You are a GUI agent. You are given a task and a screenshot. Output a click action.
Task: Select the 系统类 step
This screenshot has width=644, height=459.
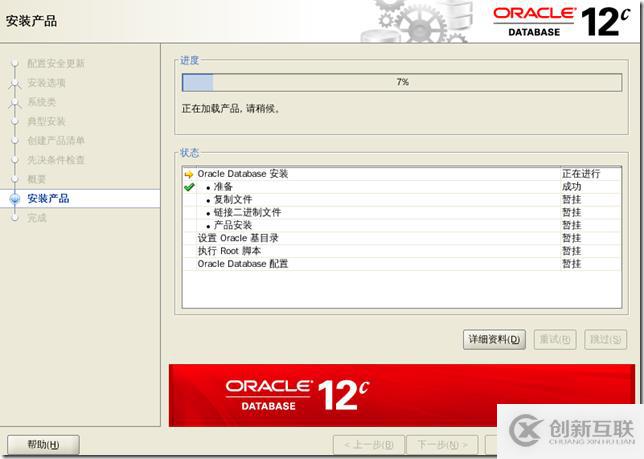41,102
